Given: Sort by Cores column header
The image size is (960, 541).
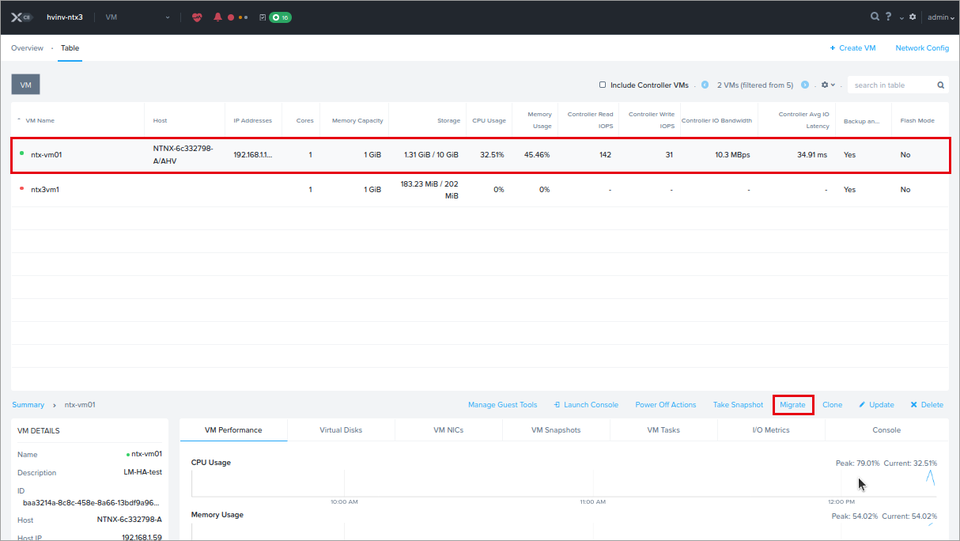Looking at the screenshot, I should pos(305,121).
